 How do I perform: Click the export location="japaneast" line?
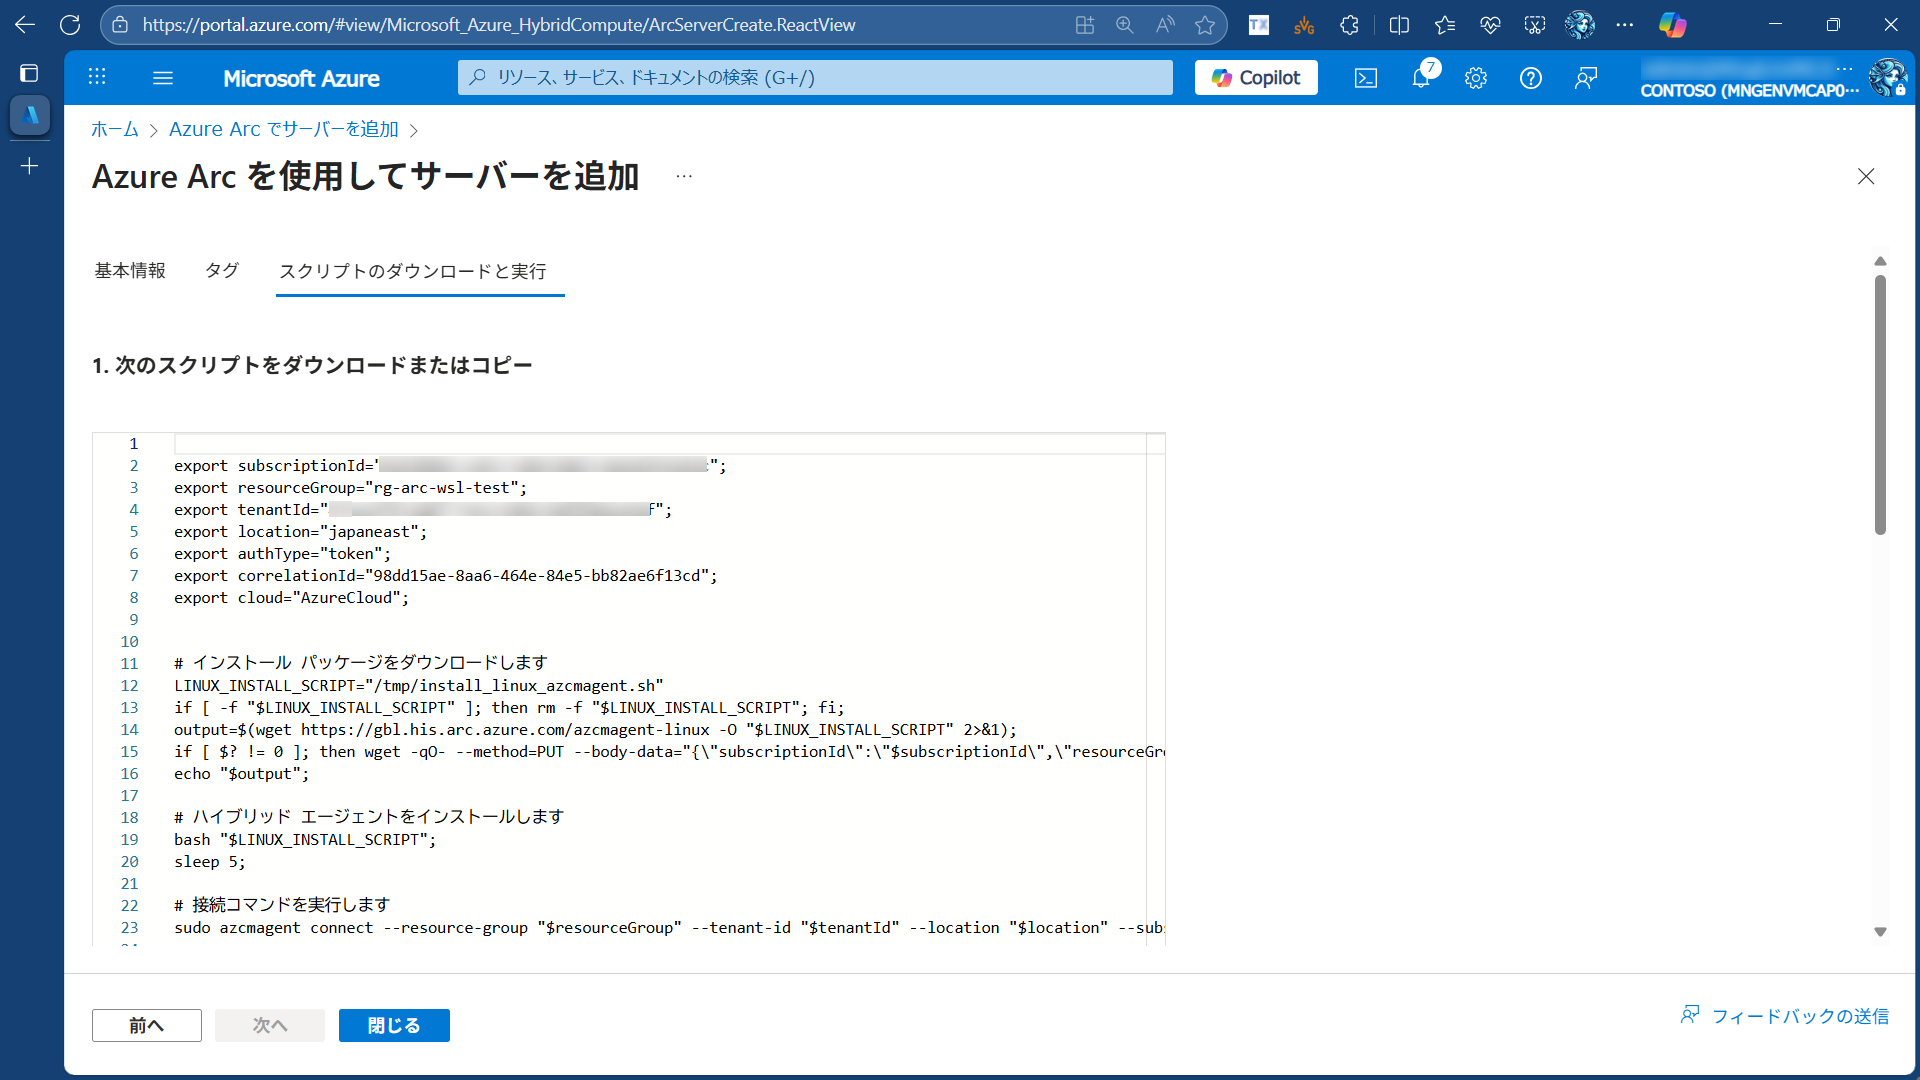click(300, 532)
